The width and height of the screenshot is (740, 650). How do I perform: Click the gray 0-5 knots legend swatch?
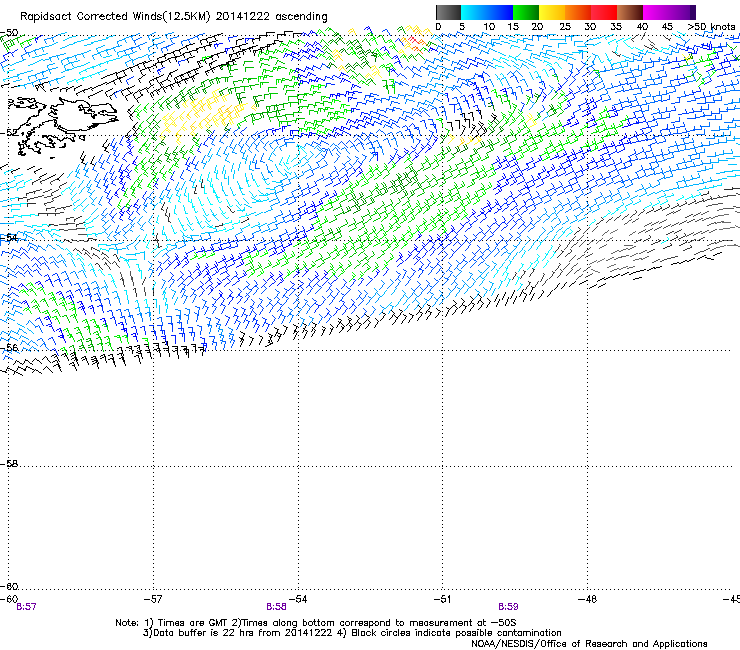pos(448,12)
